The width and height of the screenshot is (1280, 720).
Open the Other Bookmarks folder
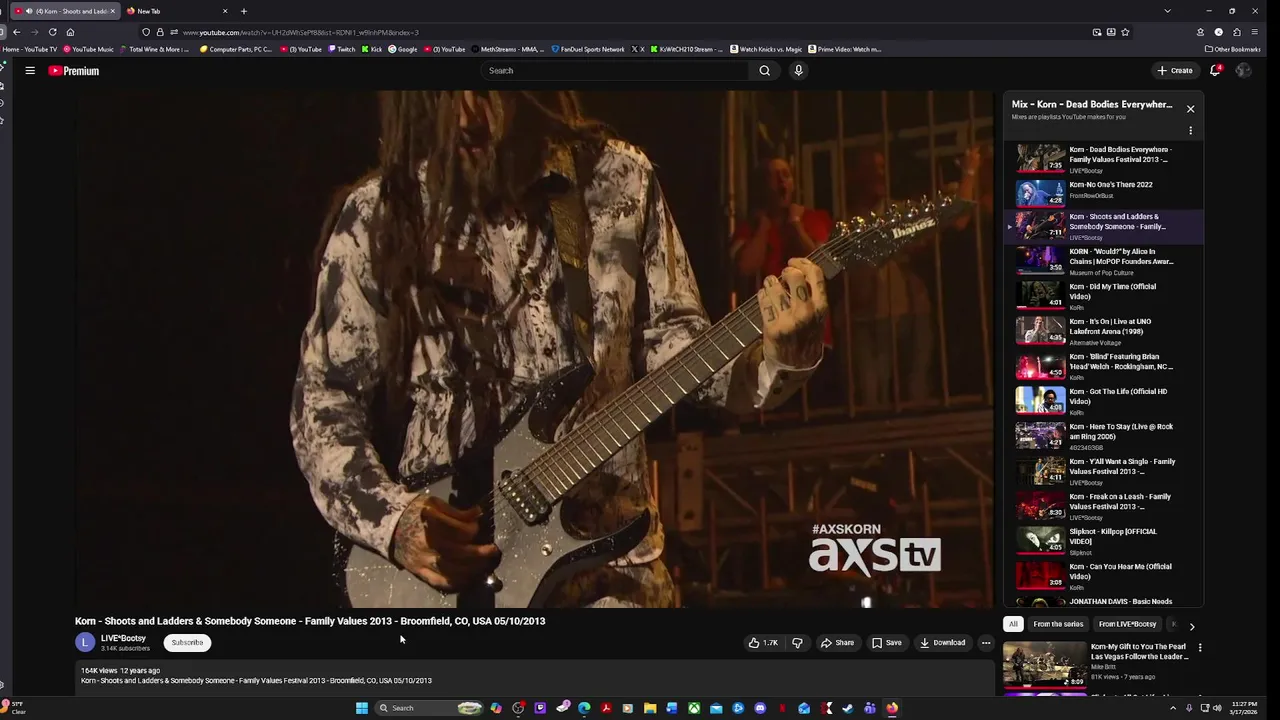coord(1233,49)
